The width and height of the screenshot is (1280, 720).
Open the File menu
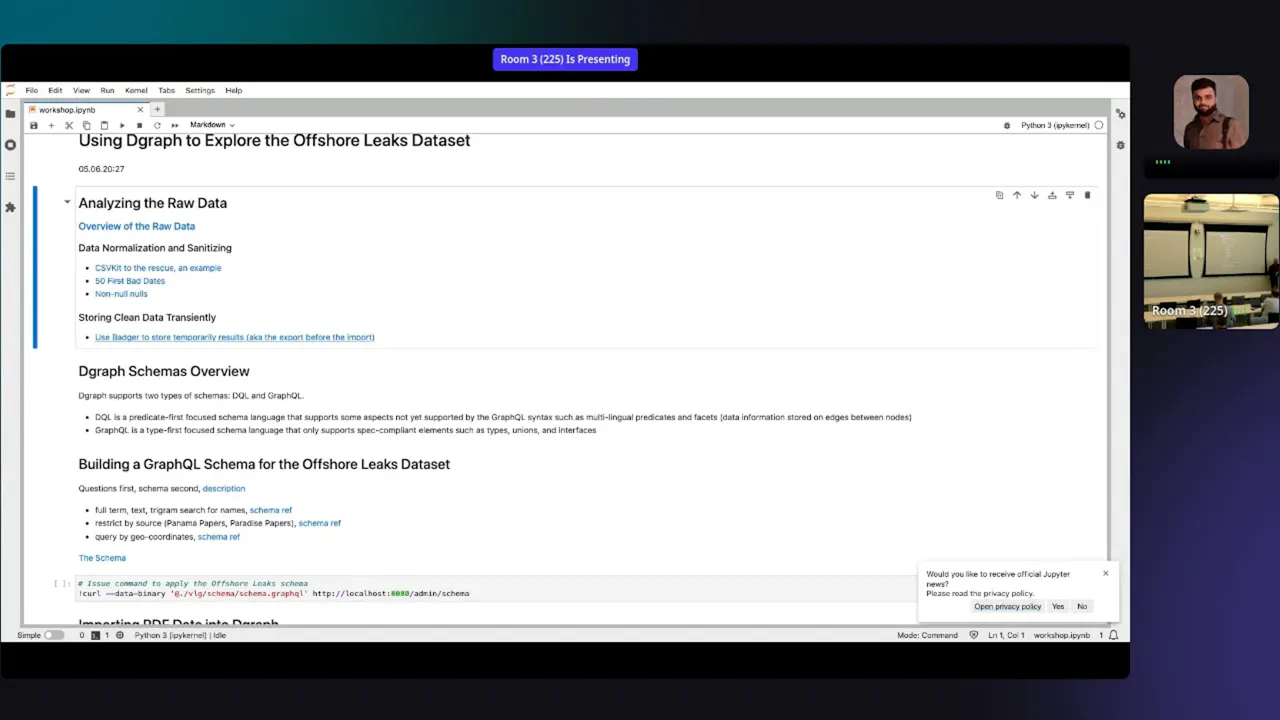coord(32,90)
